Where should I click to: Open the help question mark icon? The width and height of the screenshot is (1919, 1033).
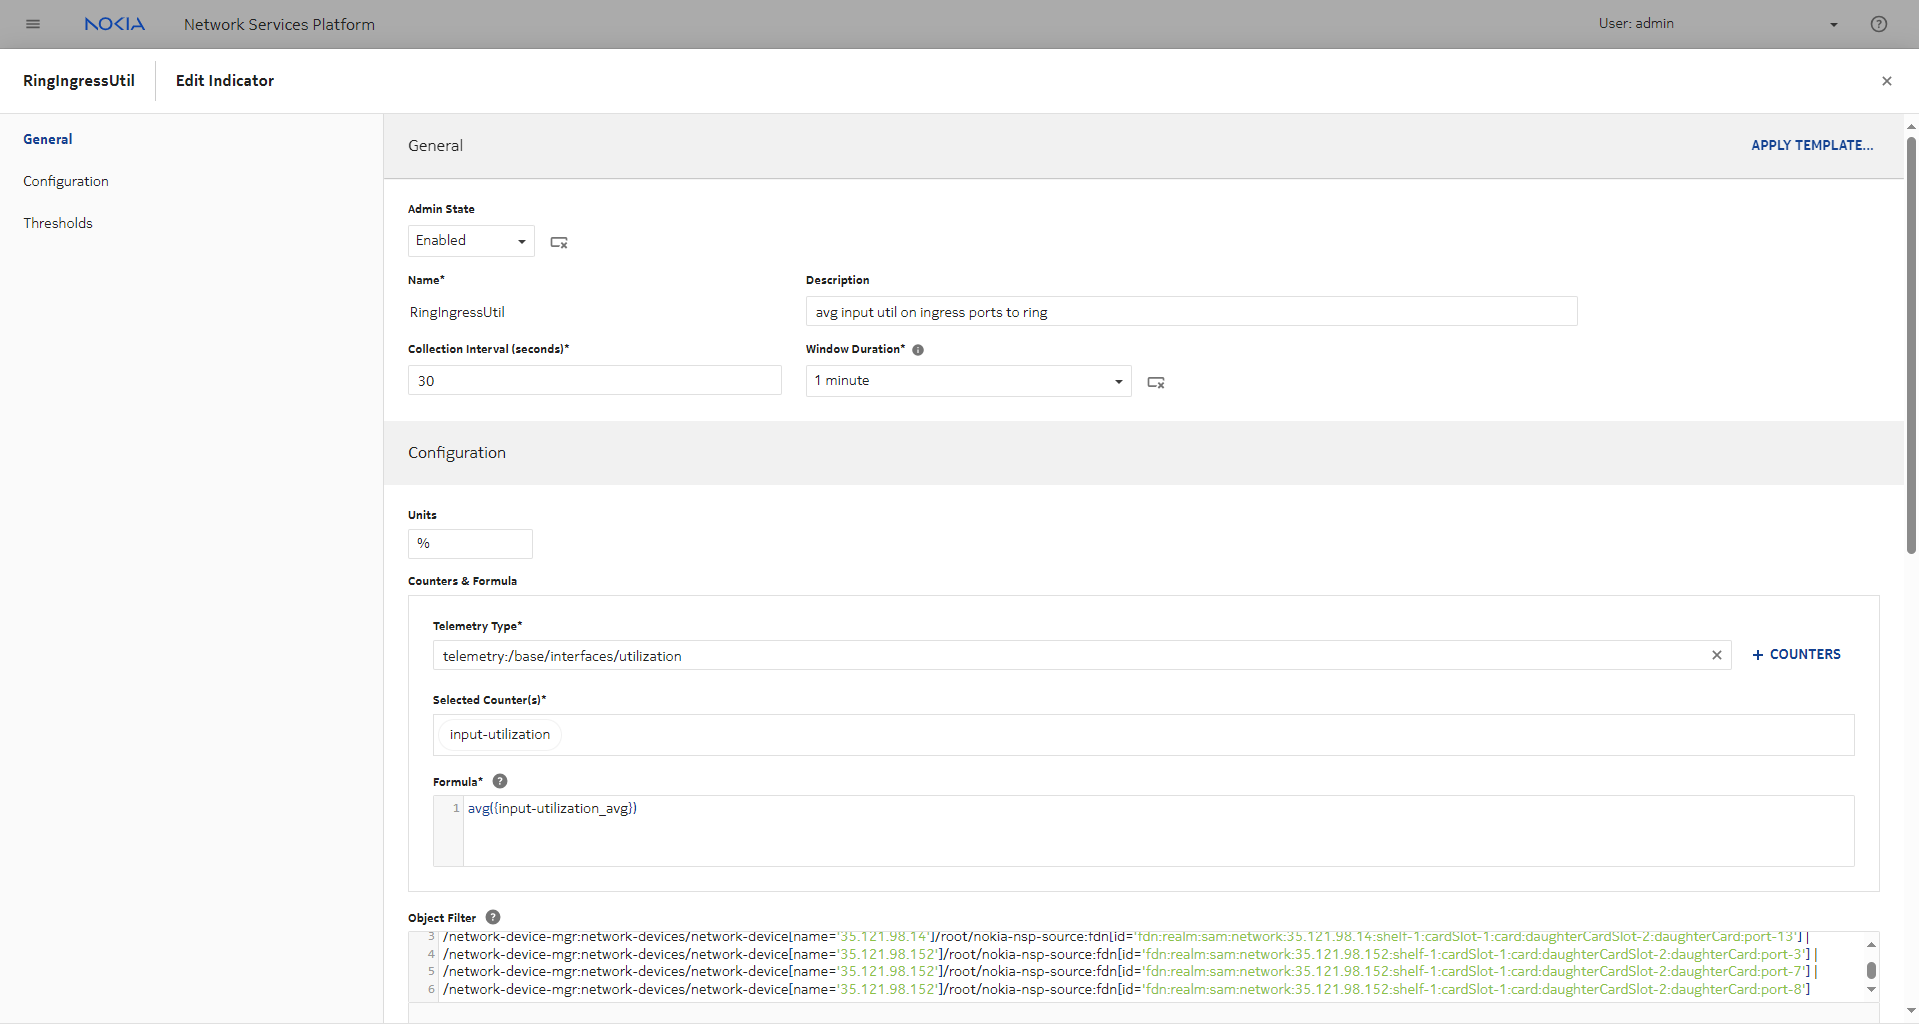click(1879, 24)
